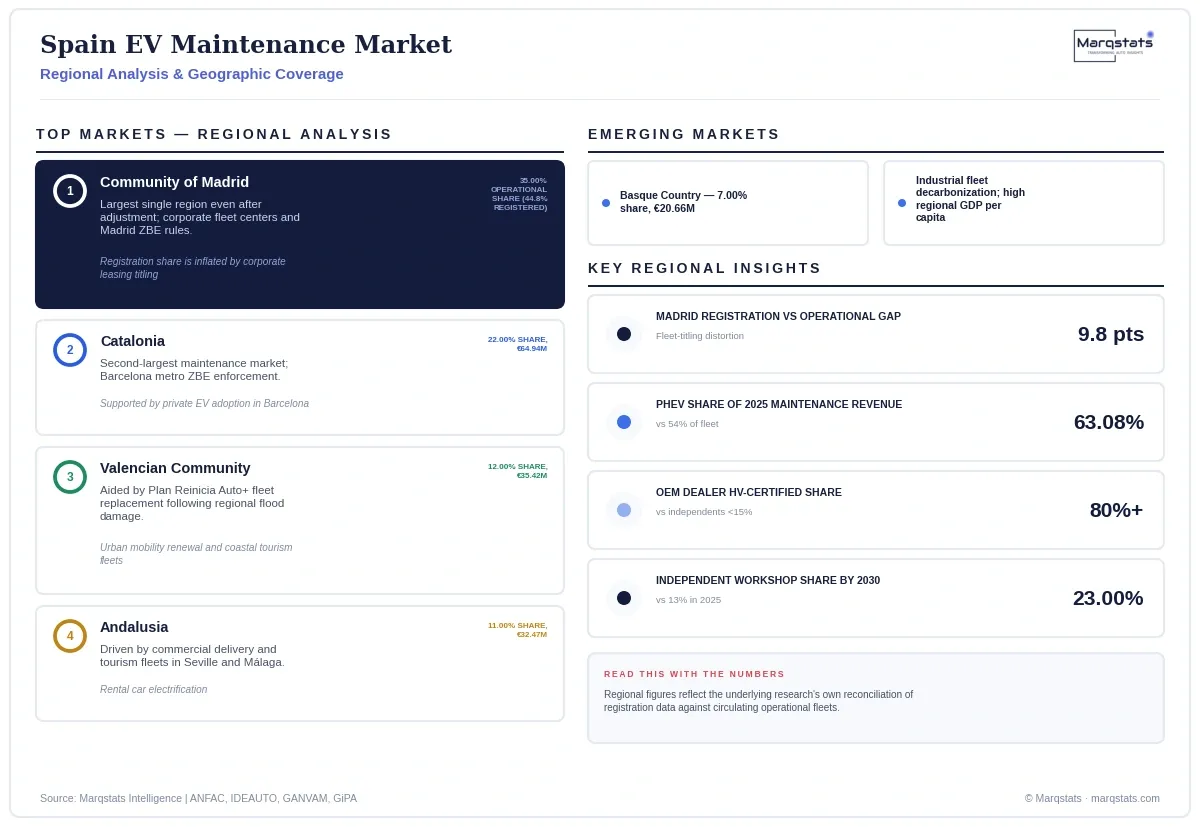Click the Valencian Community heading
This screenshot has height=827, width=1200.
[175, 468]
